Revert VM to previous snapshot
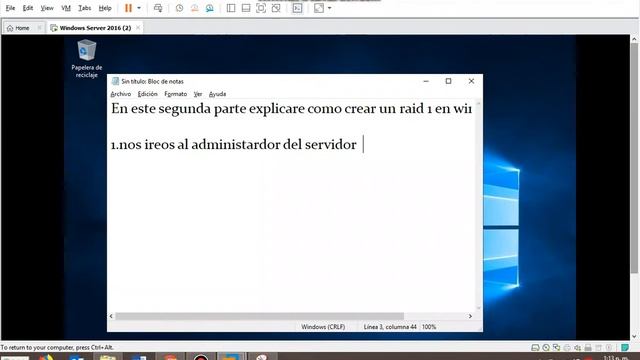Viewport: 640px width, 360px height. tap(194, 8)
